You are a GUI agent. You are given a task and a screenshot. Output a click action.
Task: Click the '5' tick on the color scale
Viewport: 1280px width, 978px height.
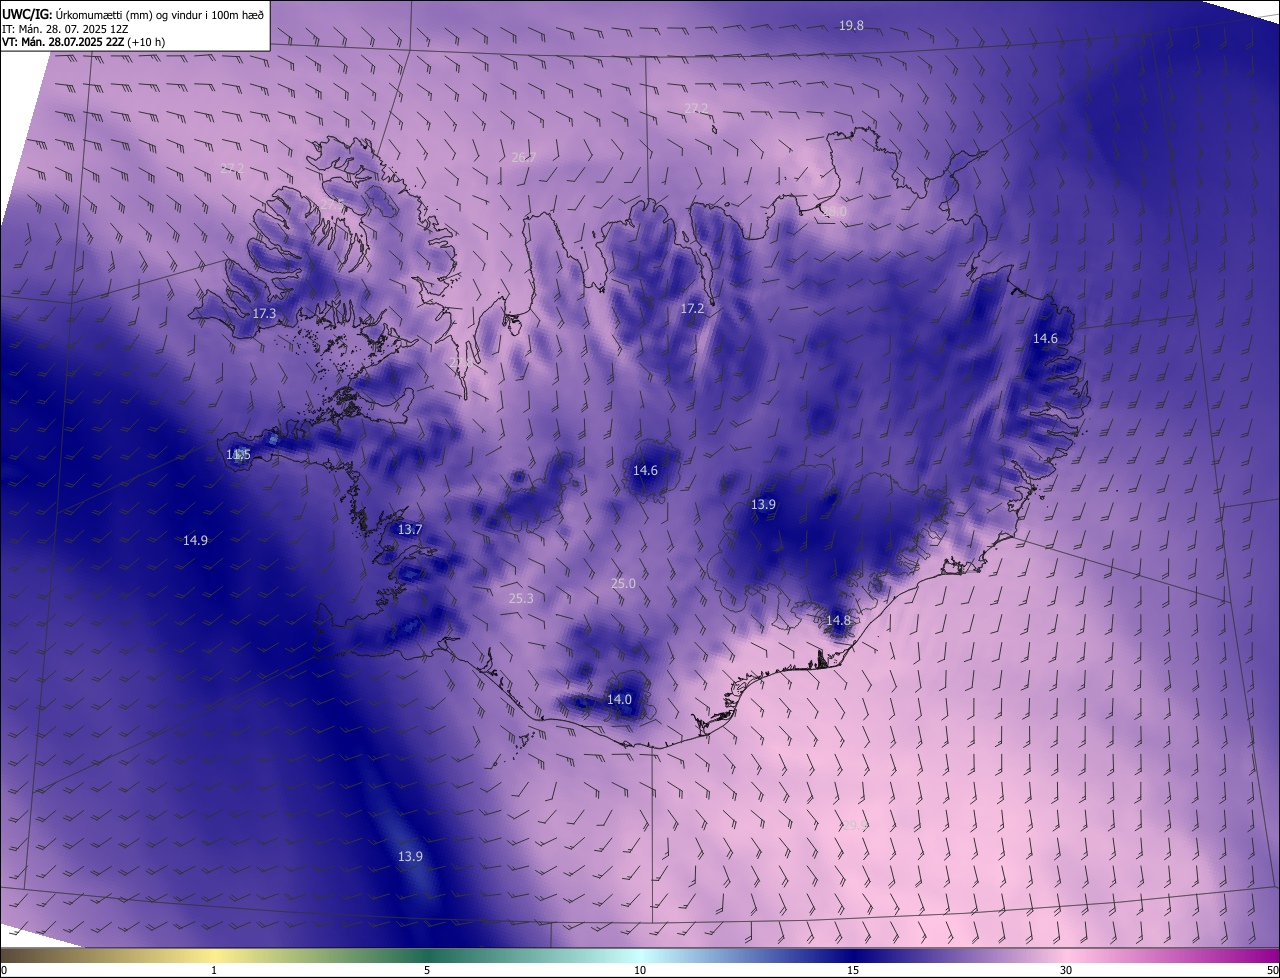[427, 970]
